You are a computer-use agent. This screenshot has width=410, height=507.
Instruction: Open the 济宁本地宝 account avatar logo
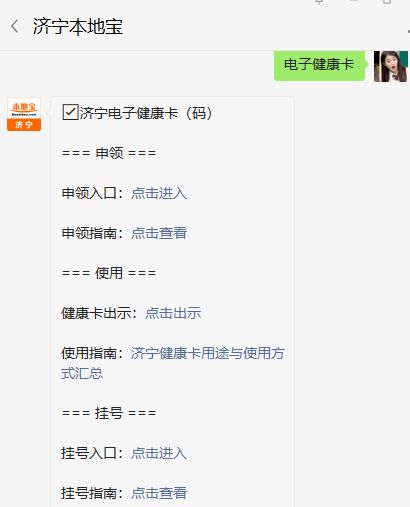tap(24, 114)
